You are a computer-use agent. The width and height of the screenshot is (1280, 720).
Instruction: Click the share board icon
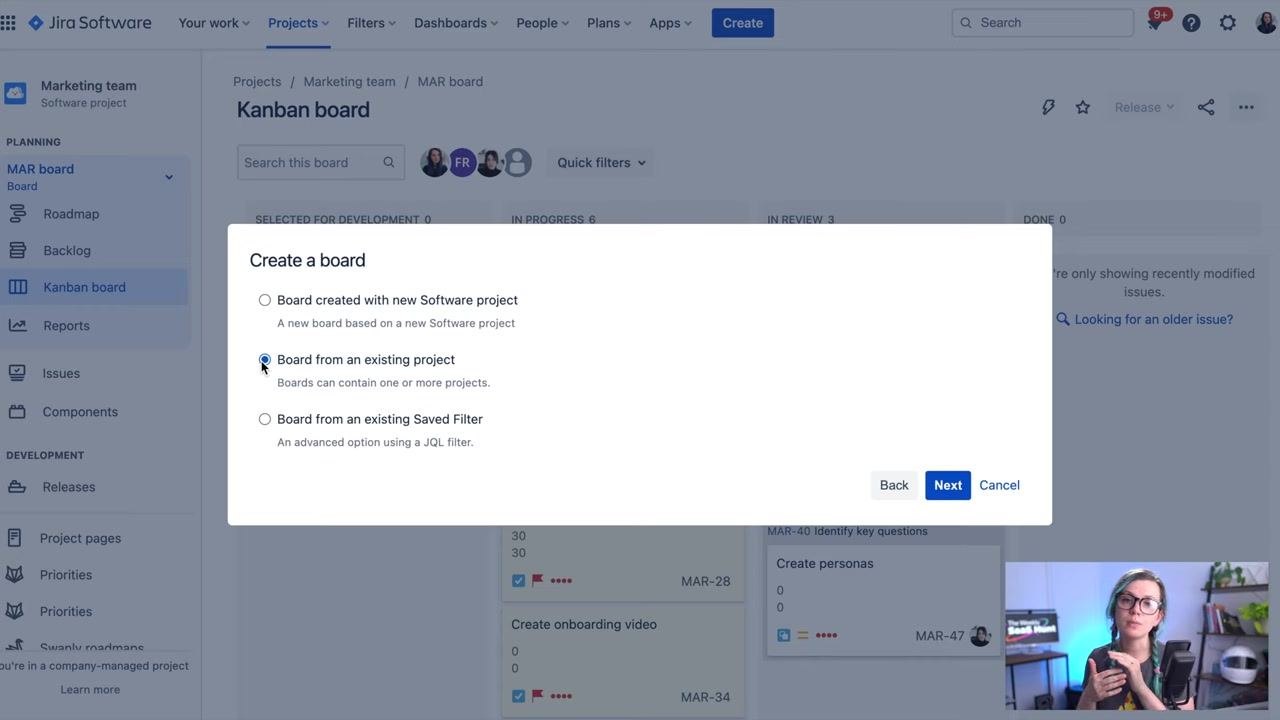(1206, 107)
